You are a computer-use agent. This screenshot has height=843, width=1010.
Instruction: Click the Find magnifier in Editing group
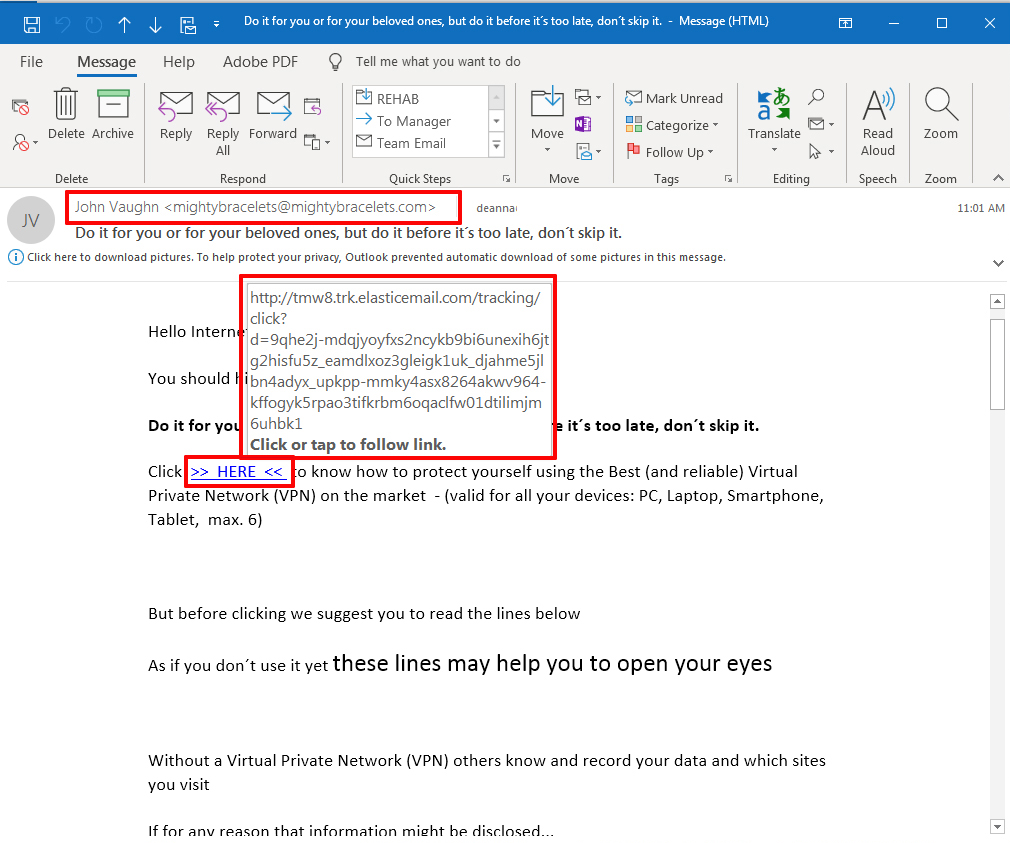click(x=816, y=97)
